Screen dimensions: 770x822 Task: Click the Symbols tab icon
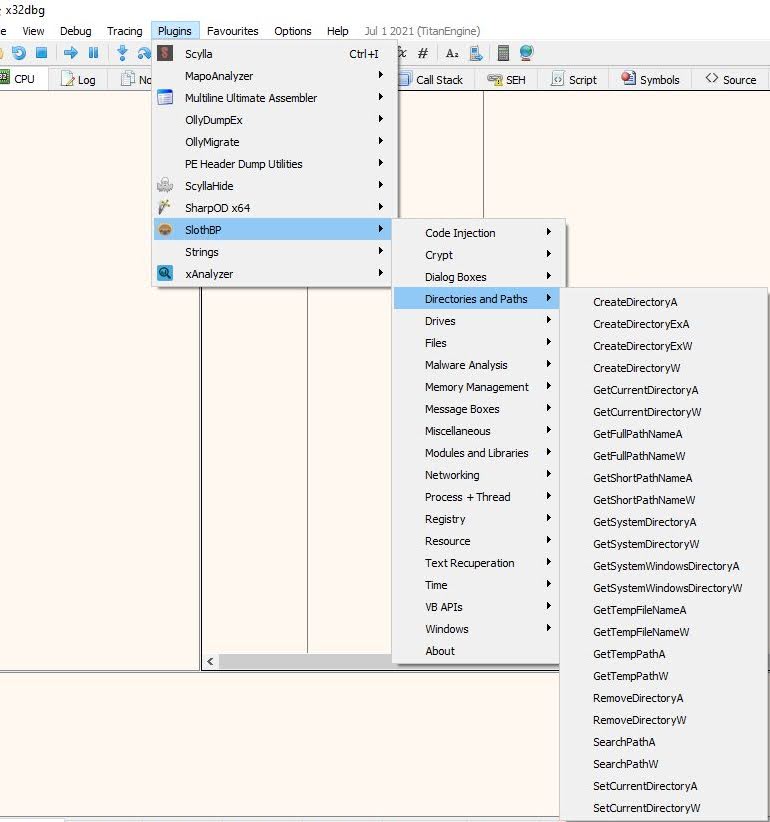(x=628, y=78)
